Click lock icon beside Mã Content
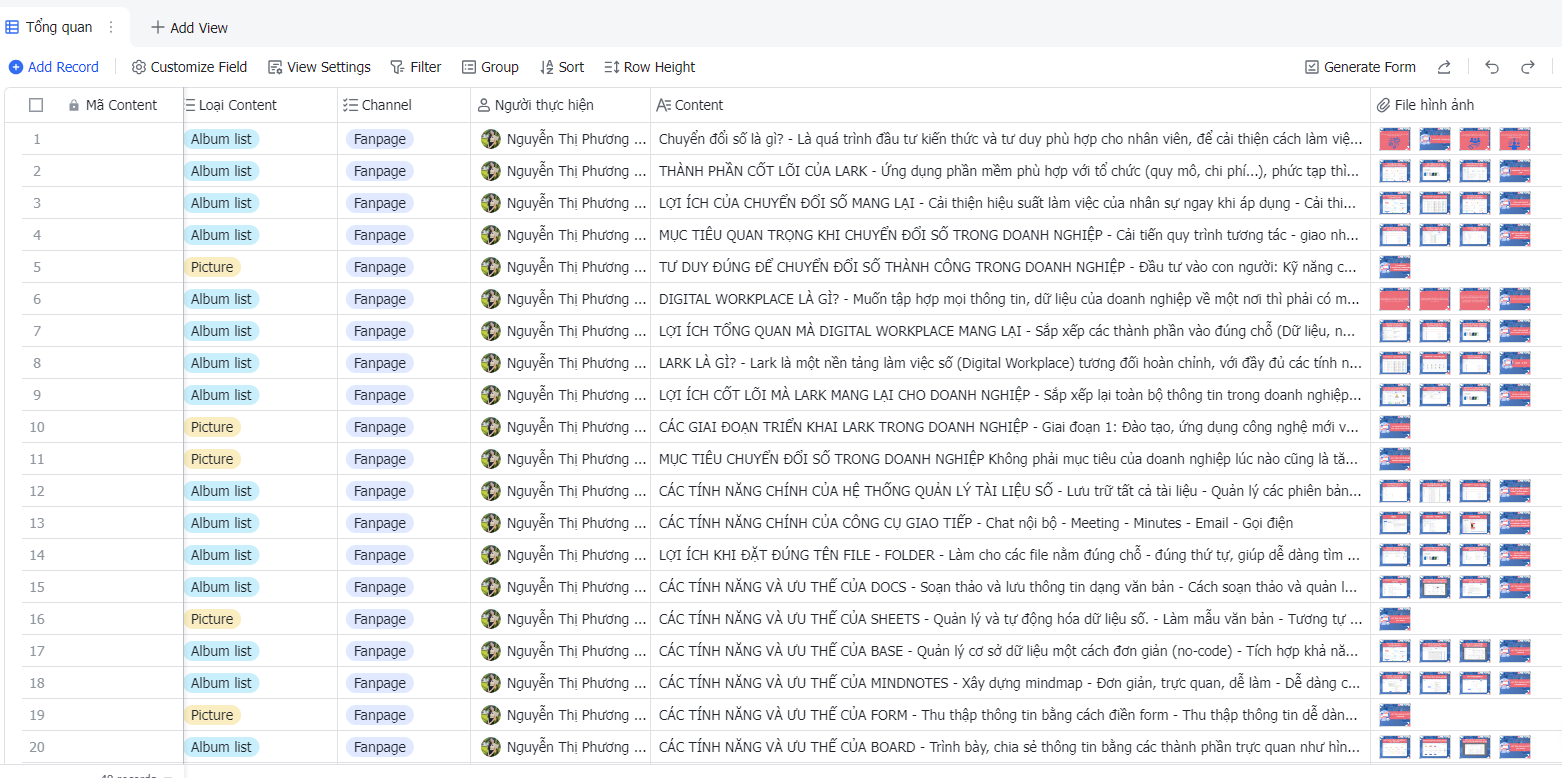Image resolution: width=1562 pixels, height=778 pixels. [74, 105]
